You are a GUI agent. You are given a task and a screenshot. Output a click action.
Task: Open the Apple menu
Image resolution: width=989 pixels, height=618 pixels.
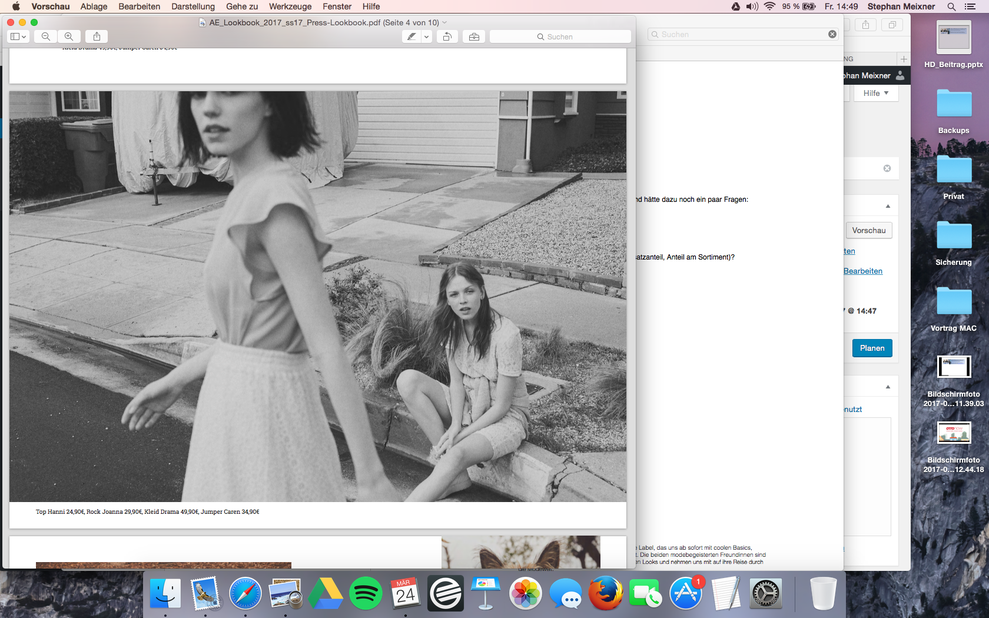point(16,6)
